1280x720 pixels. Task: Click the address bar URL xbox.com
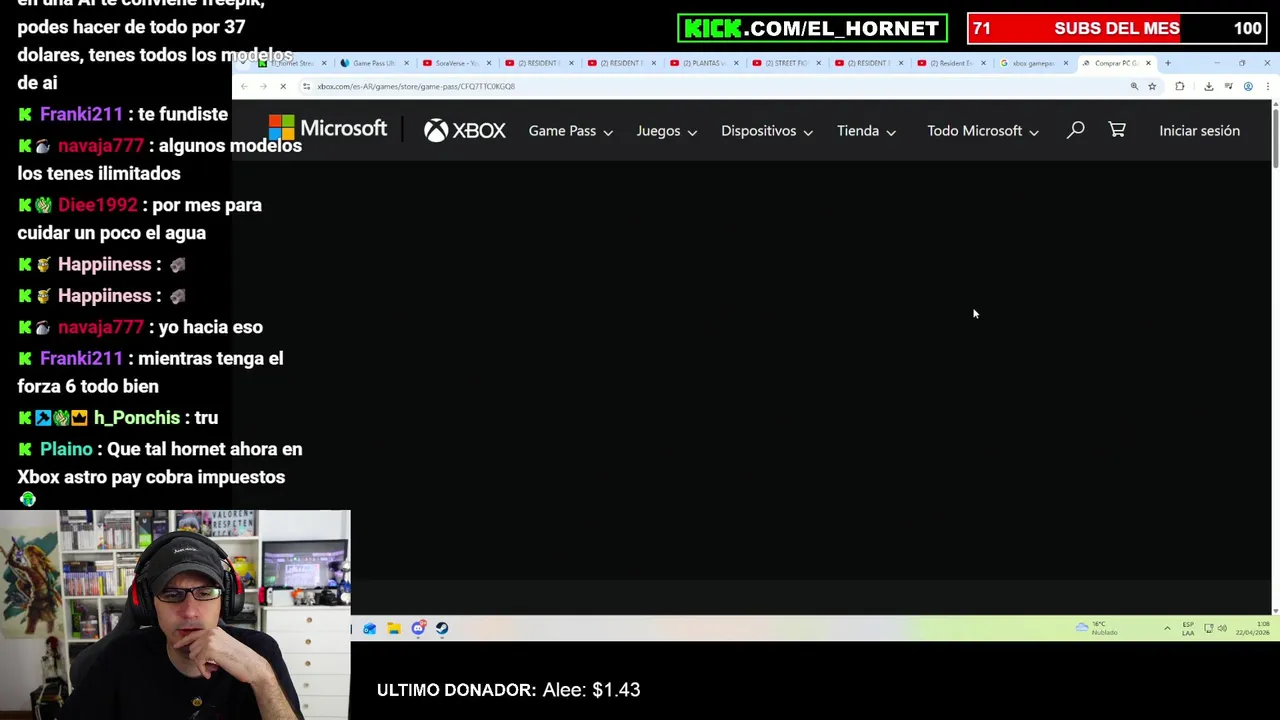point(416,86)
